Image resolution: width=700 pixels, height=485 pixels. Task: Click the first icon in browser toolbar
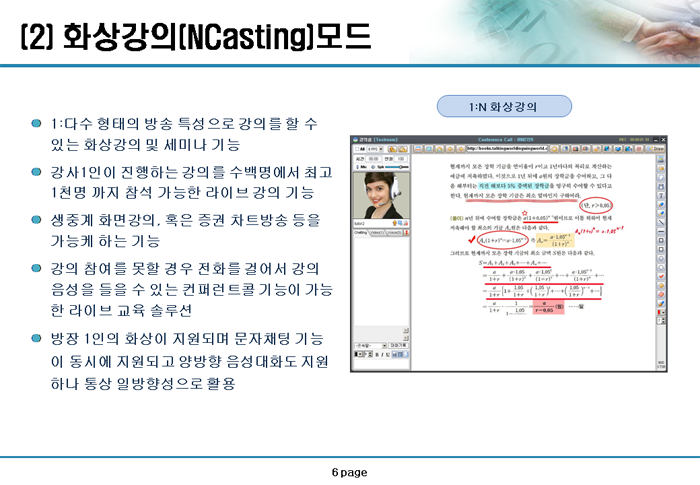click(x=418, y=149)
